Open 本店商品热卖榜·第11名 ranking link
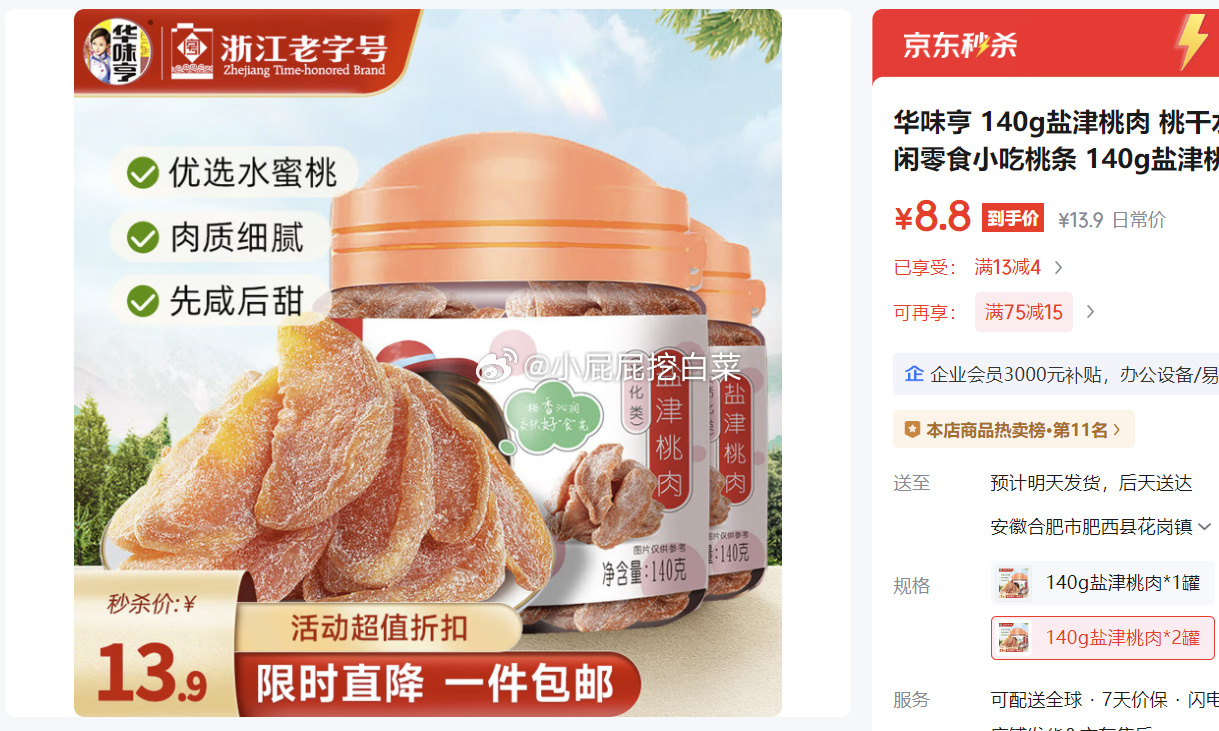The height and width of the screenshot is (731, 1219). (x=1014, y=429)
